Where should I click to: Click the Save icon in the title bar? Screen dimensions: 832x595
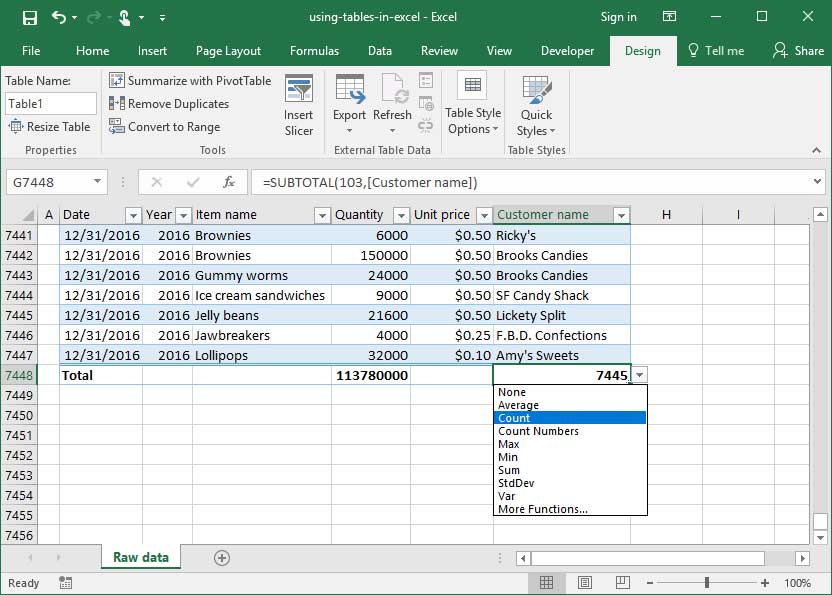coord(30,18)
